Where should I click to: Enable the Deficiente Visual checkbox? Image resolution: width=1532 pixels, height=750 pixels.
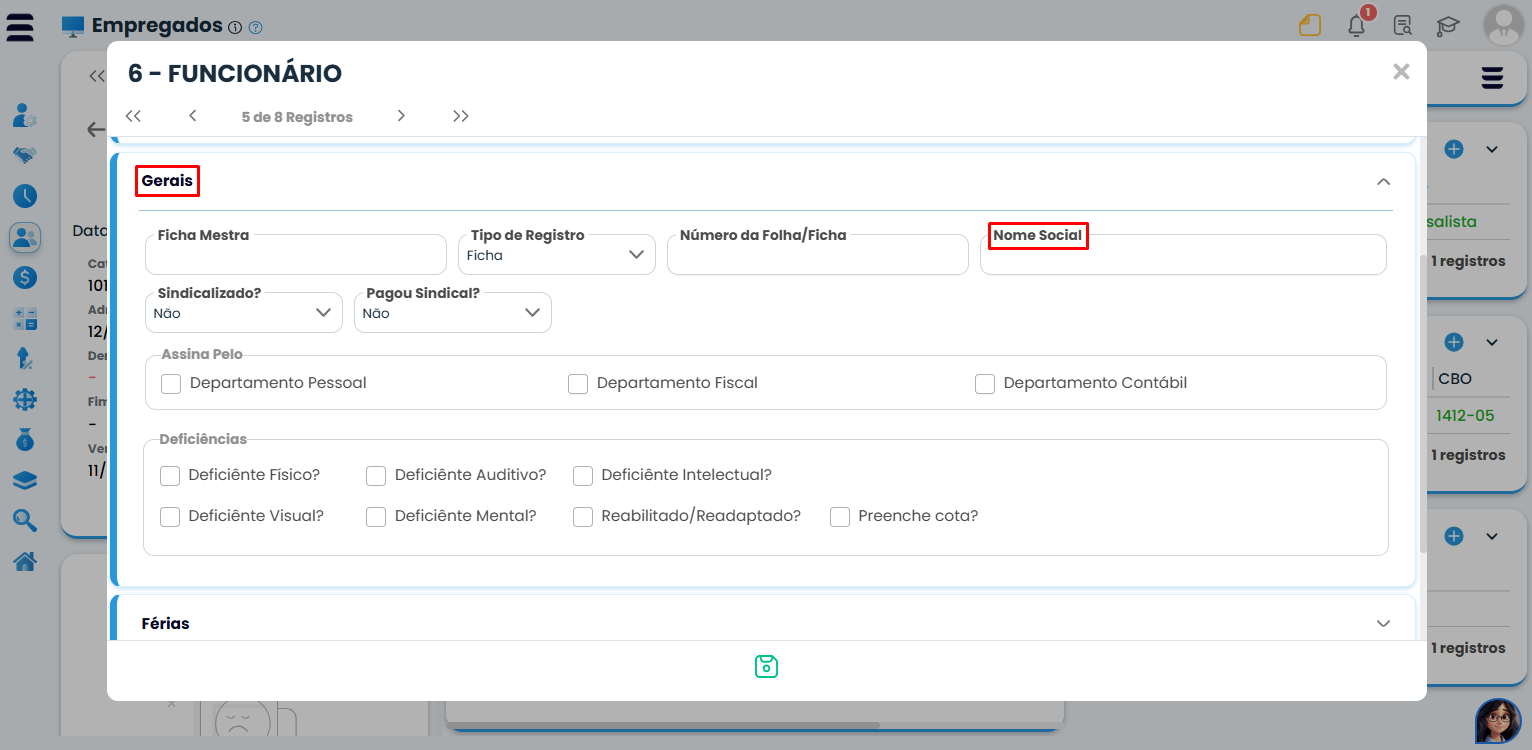point(170,517)
